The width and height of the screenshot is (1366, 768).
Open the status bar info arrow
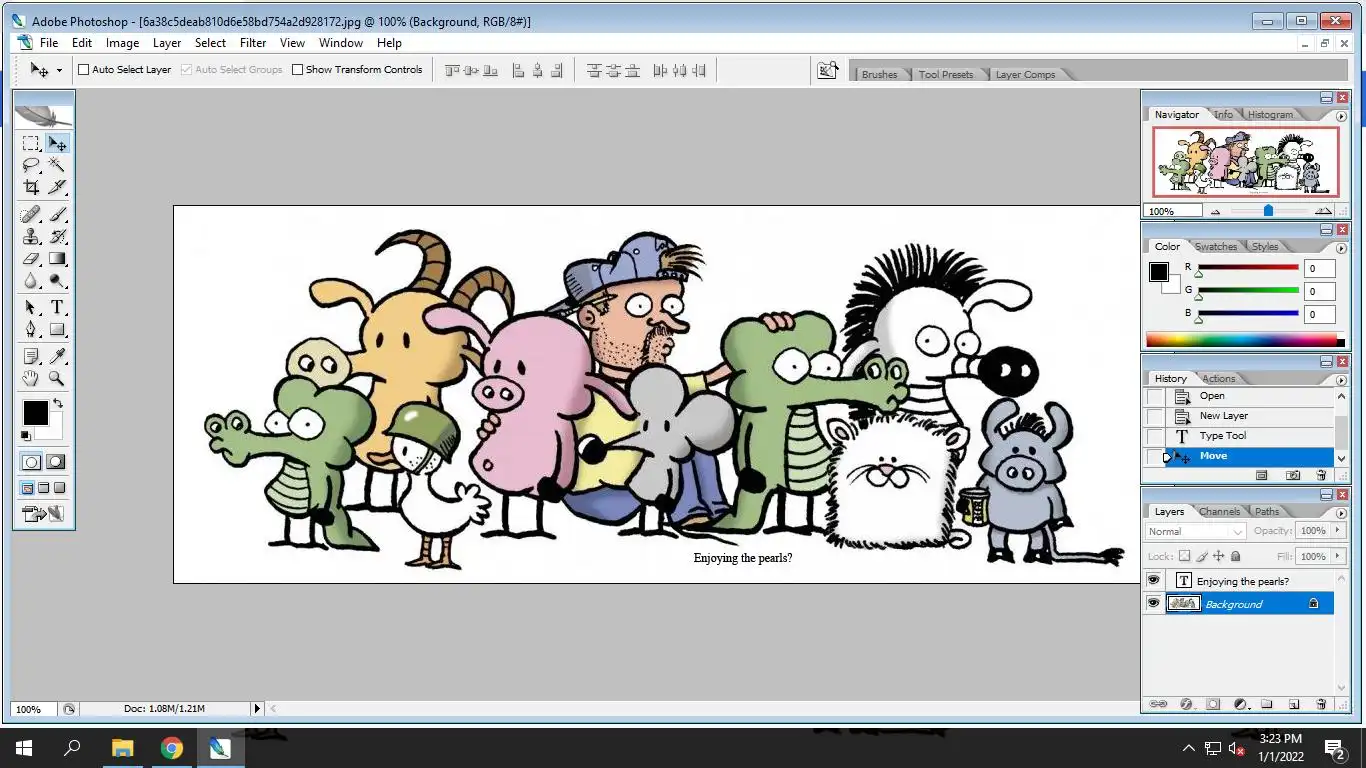coord(257,708)
